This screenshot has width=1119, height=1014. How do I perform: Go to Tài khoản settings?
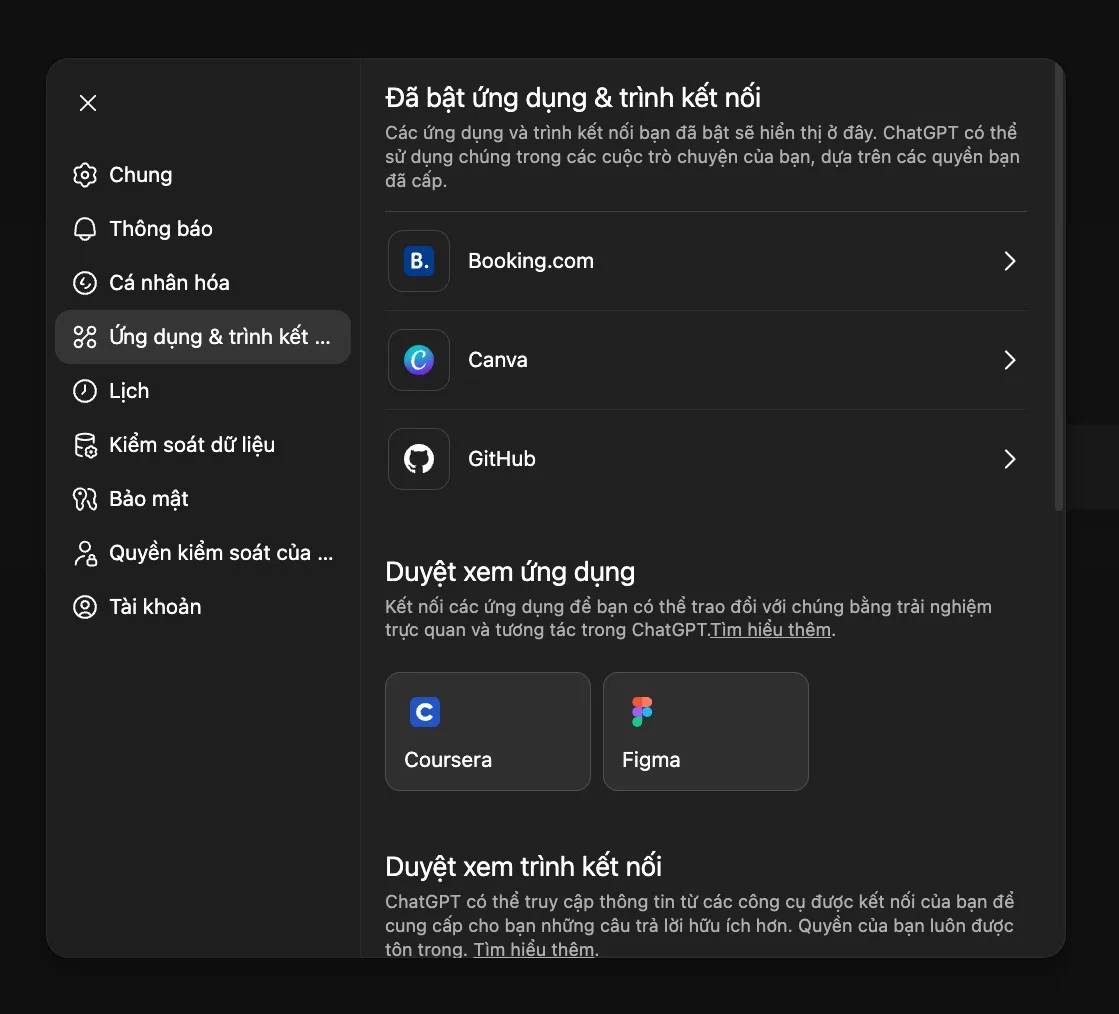point(203,607)
